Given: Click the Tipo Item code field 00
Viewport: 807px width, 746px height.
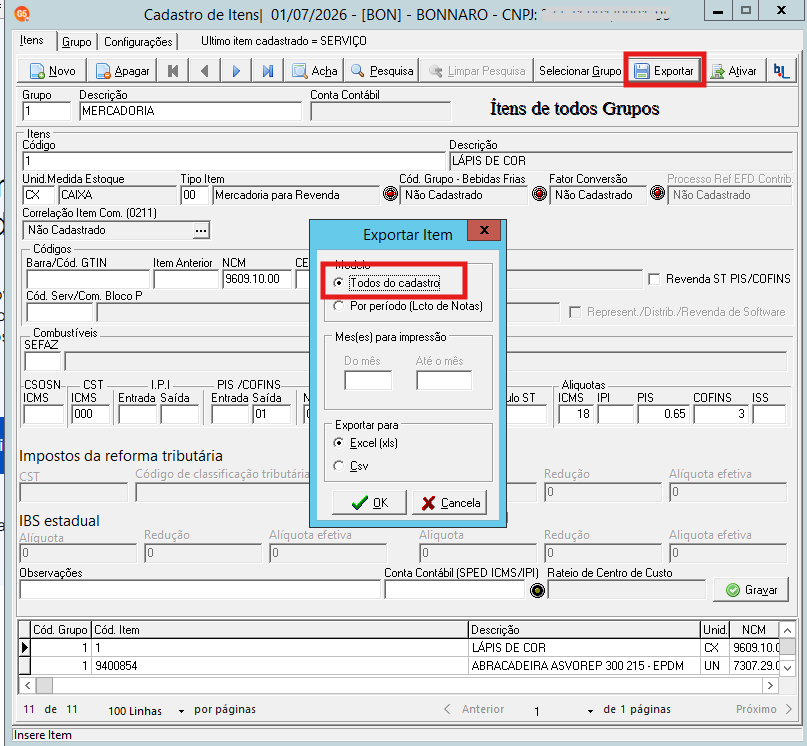Looking at the screenshot, I should tap(195, 195).
